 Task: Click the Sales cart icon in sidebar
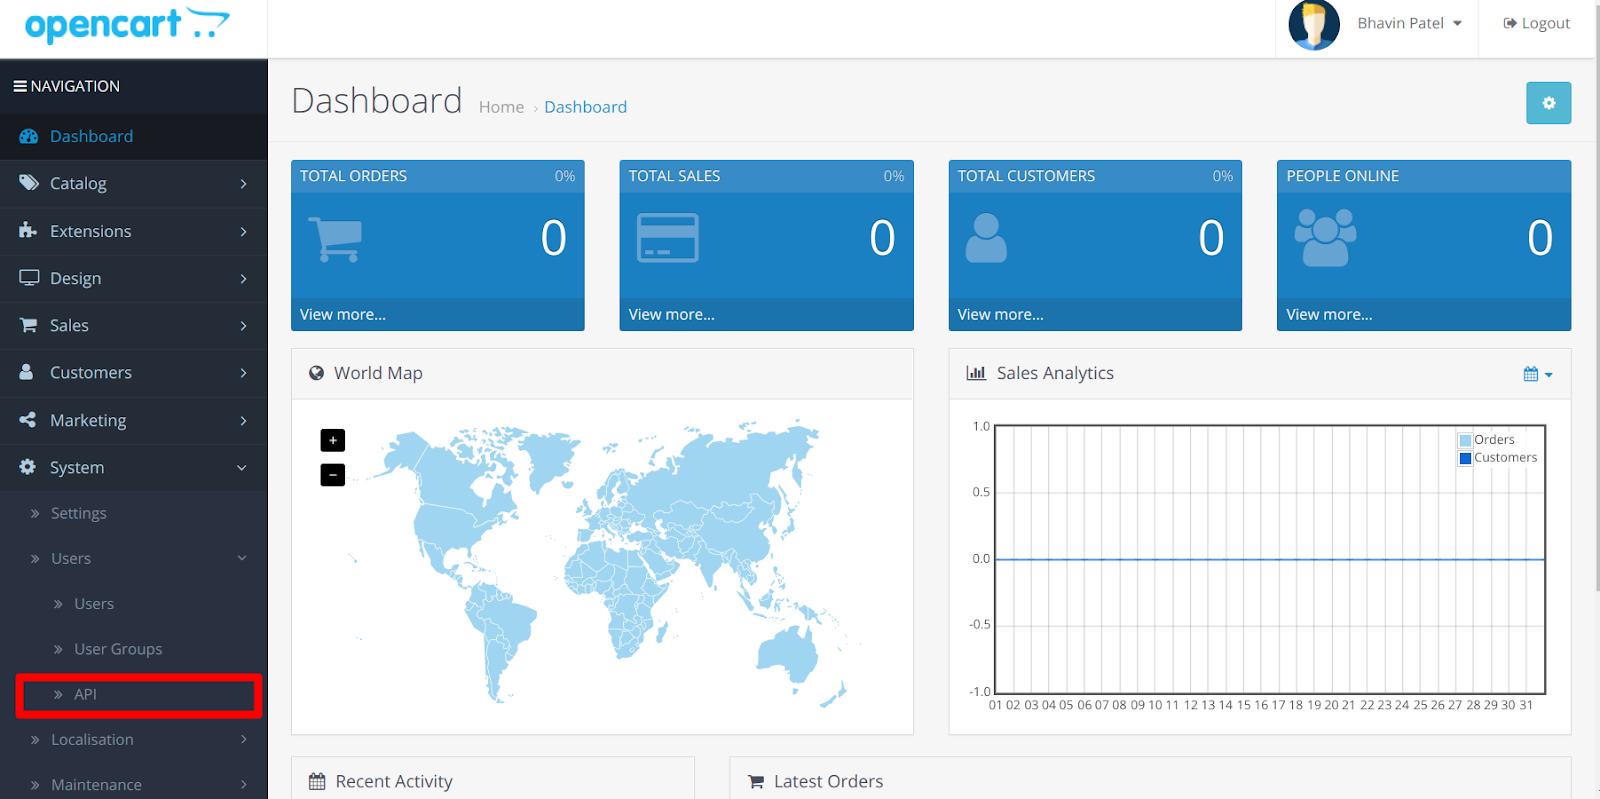[28, 325]
